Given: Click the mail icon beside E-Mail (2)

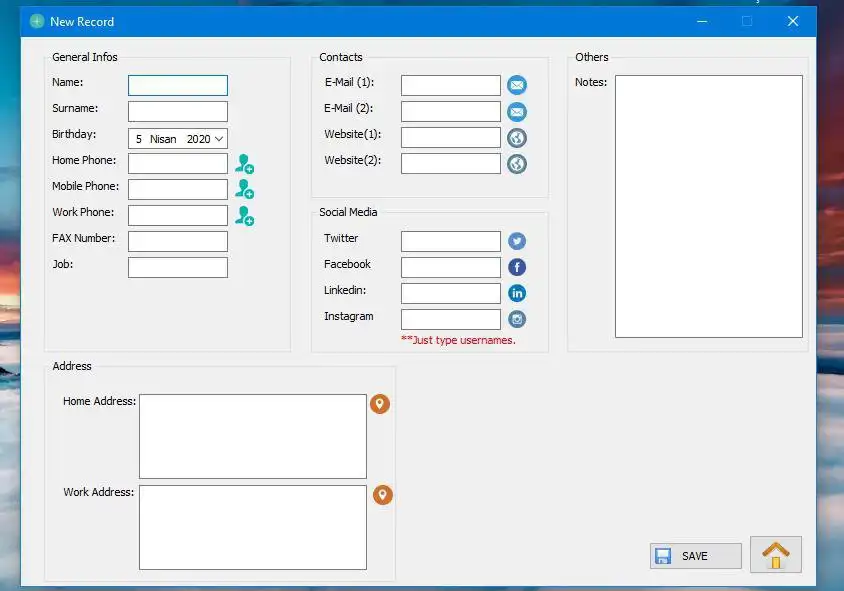Looking at the screenshot, I should [x=517, y=112].
